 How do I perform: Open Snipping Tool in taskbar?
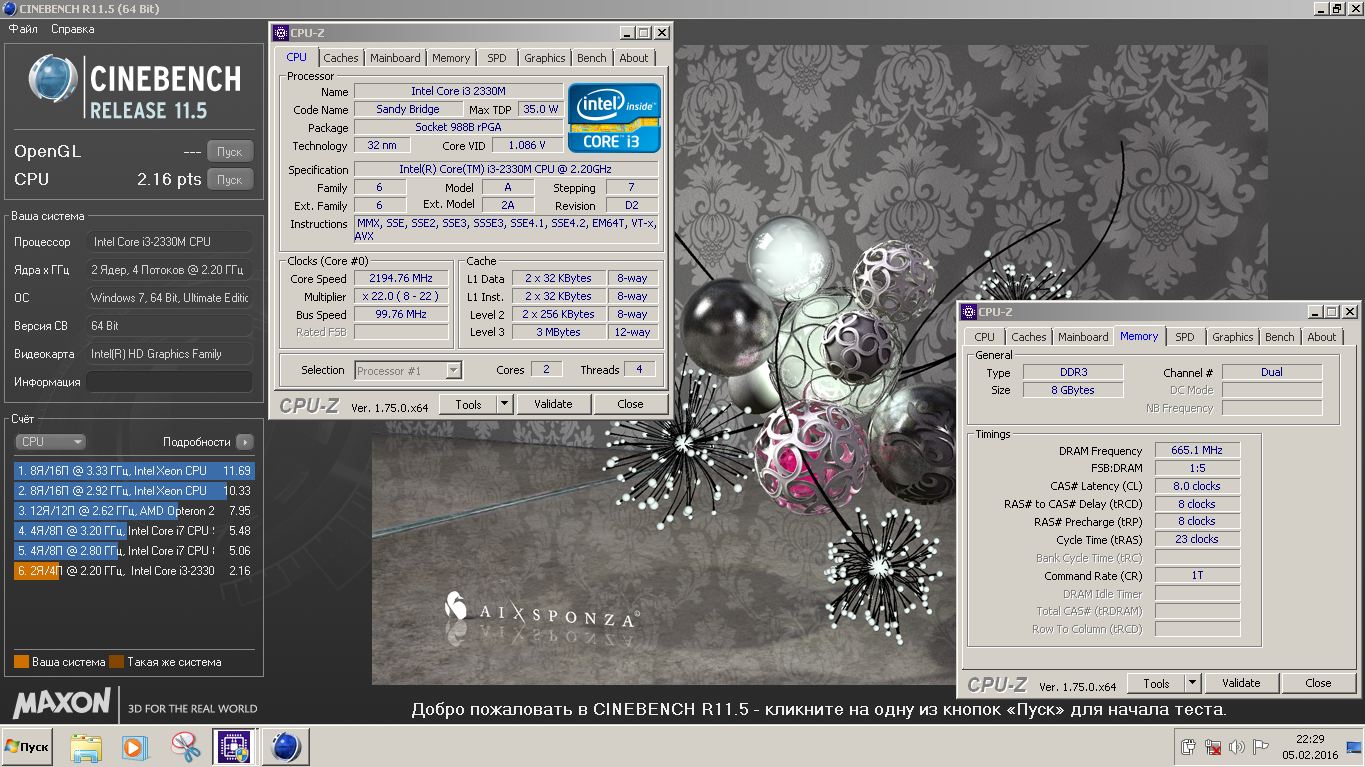click(185, 747)
